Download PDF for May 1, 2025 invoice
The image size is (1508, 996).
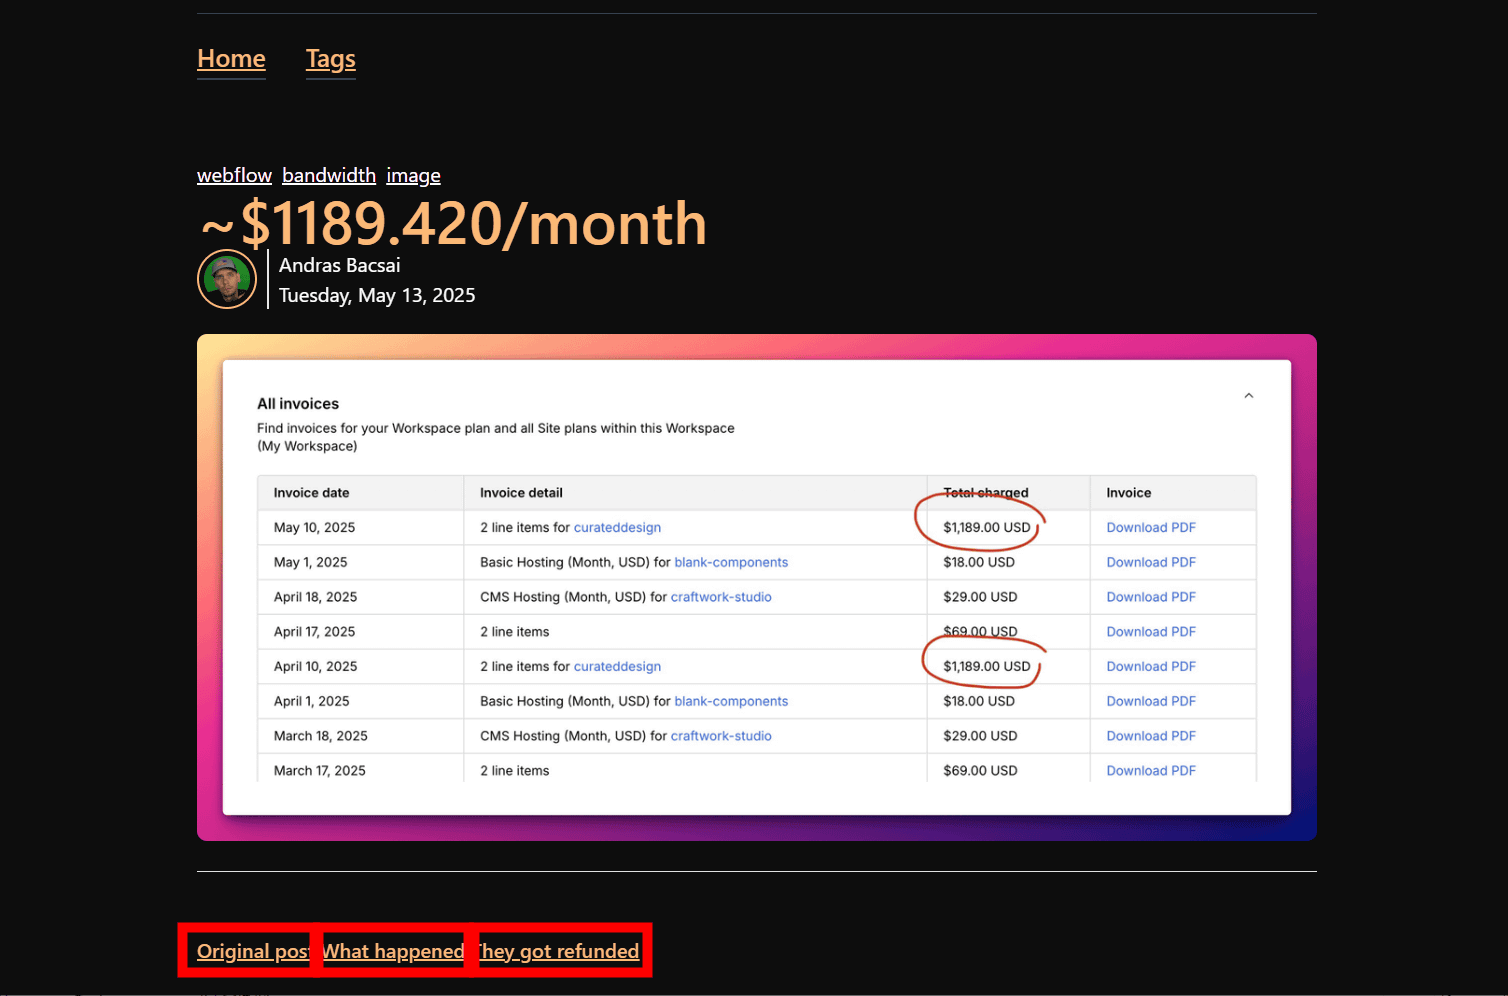pyautogui.click(x=1151, y=562)
